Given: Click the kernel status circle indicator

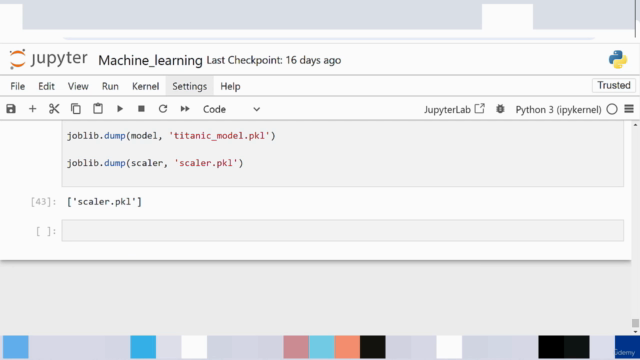Looking at the screenshot, I should 612,109.
